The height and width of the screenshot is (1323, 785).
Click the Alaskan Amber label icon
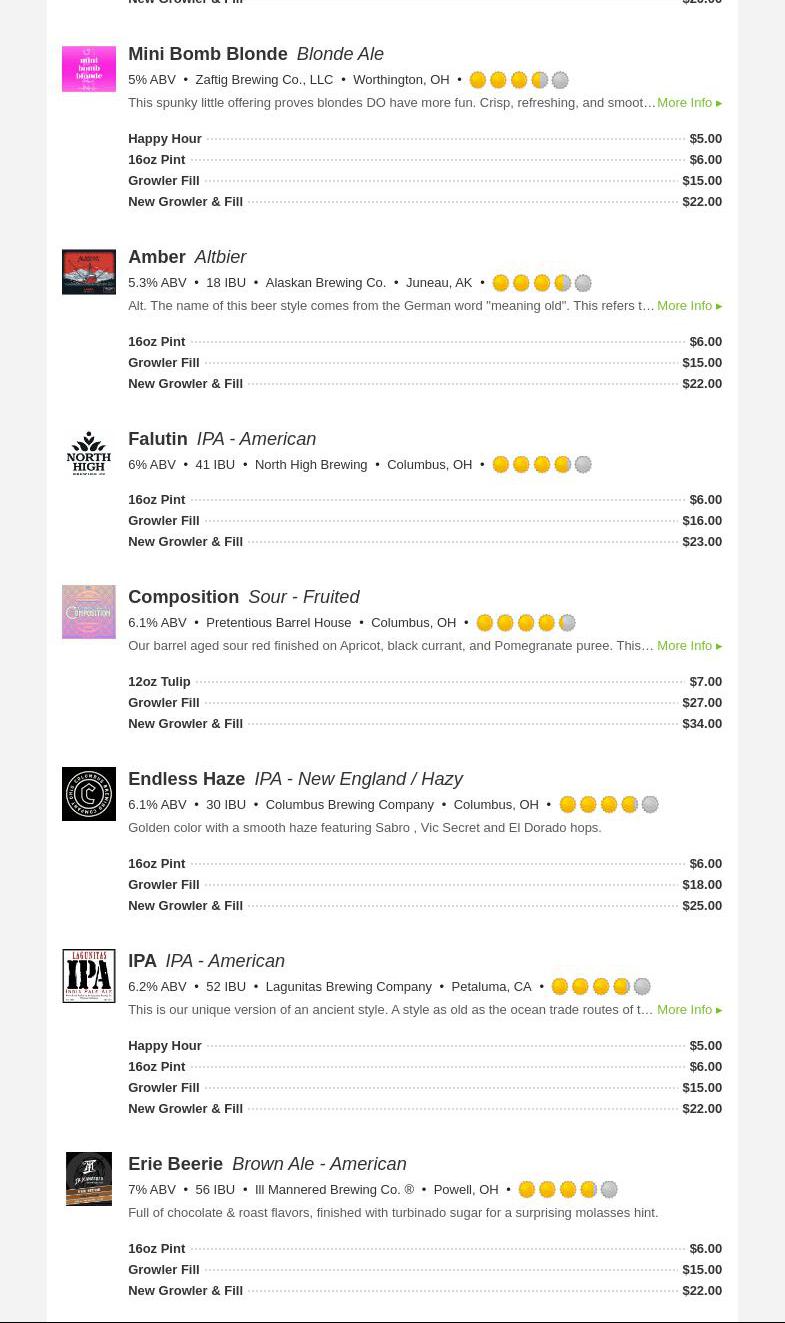coord(89,272)
